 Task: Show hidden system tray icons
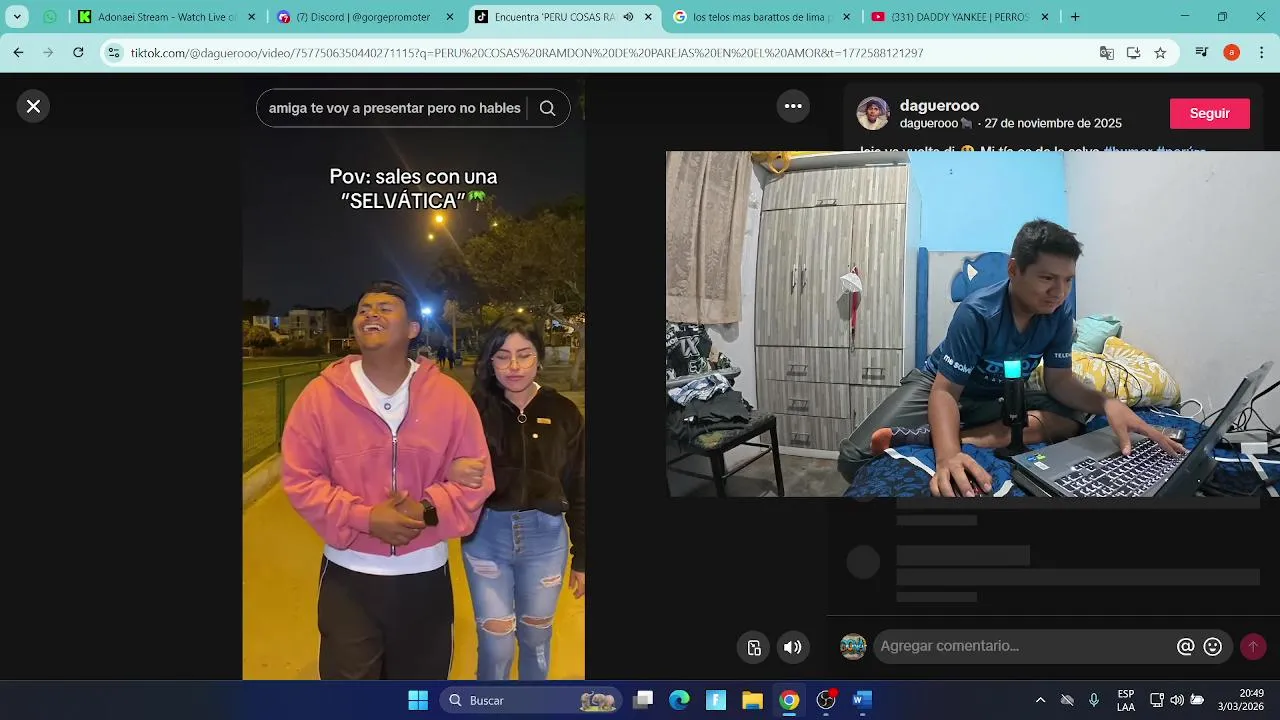[x=1040, y=700]
